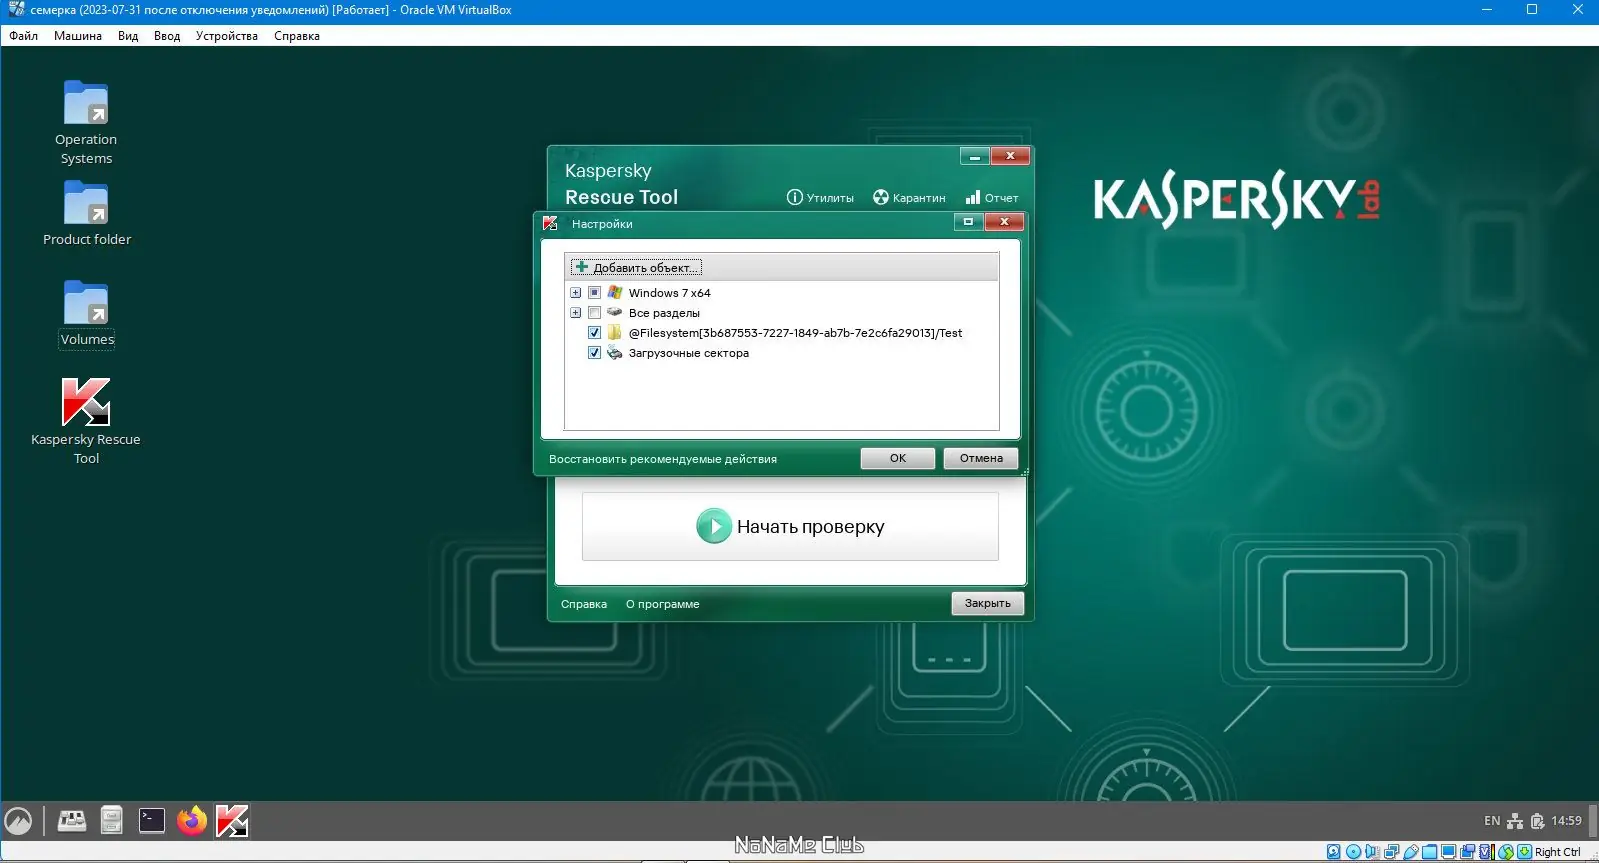Minimize the Kaspersky Rescue Tool window
The height and width of the screenshot is (863, 1599).
[974, 156]
